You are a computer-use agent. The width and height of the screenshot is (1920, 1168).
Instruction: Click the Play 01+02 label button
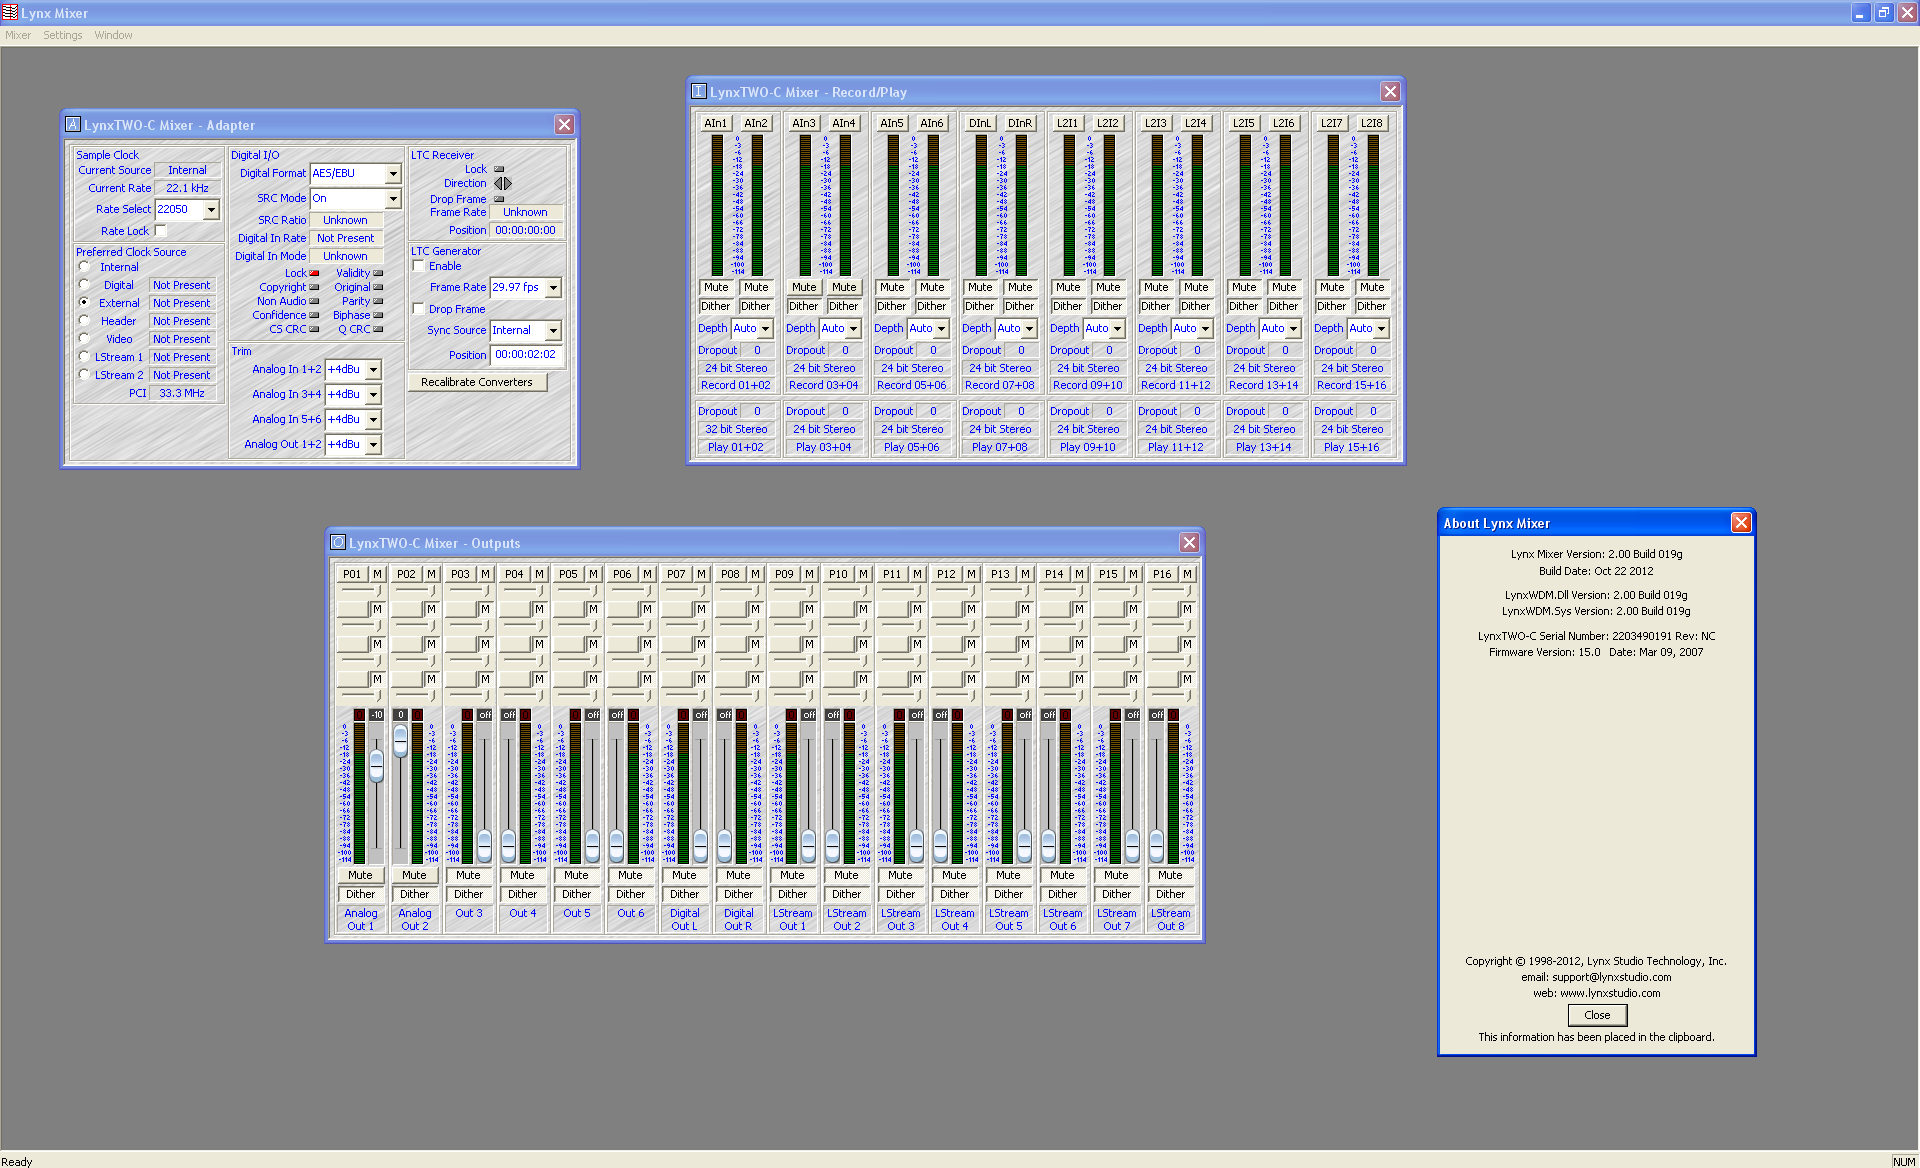(x=736, y=447)
